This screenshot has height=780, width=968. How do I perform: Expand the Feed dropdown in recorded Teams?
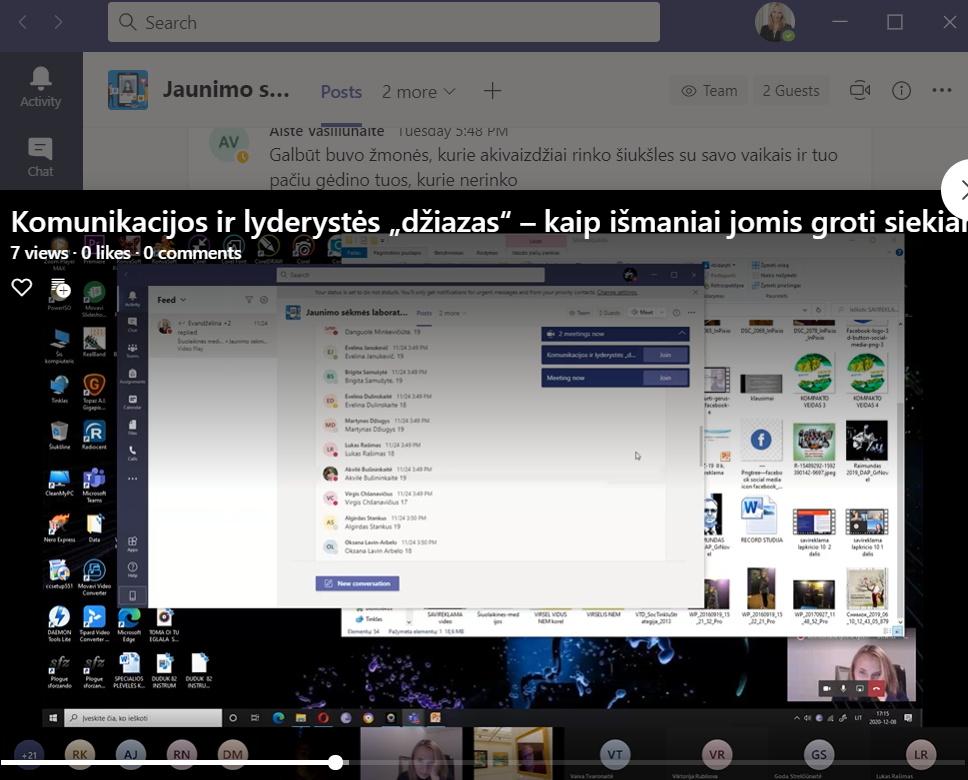pyautogui.click(x=171, y=300)
